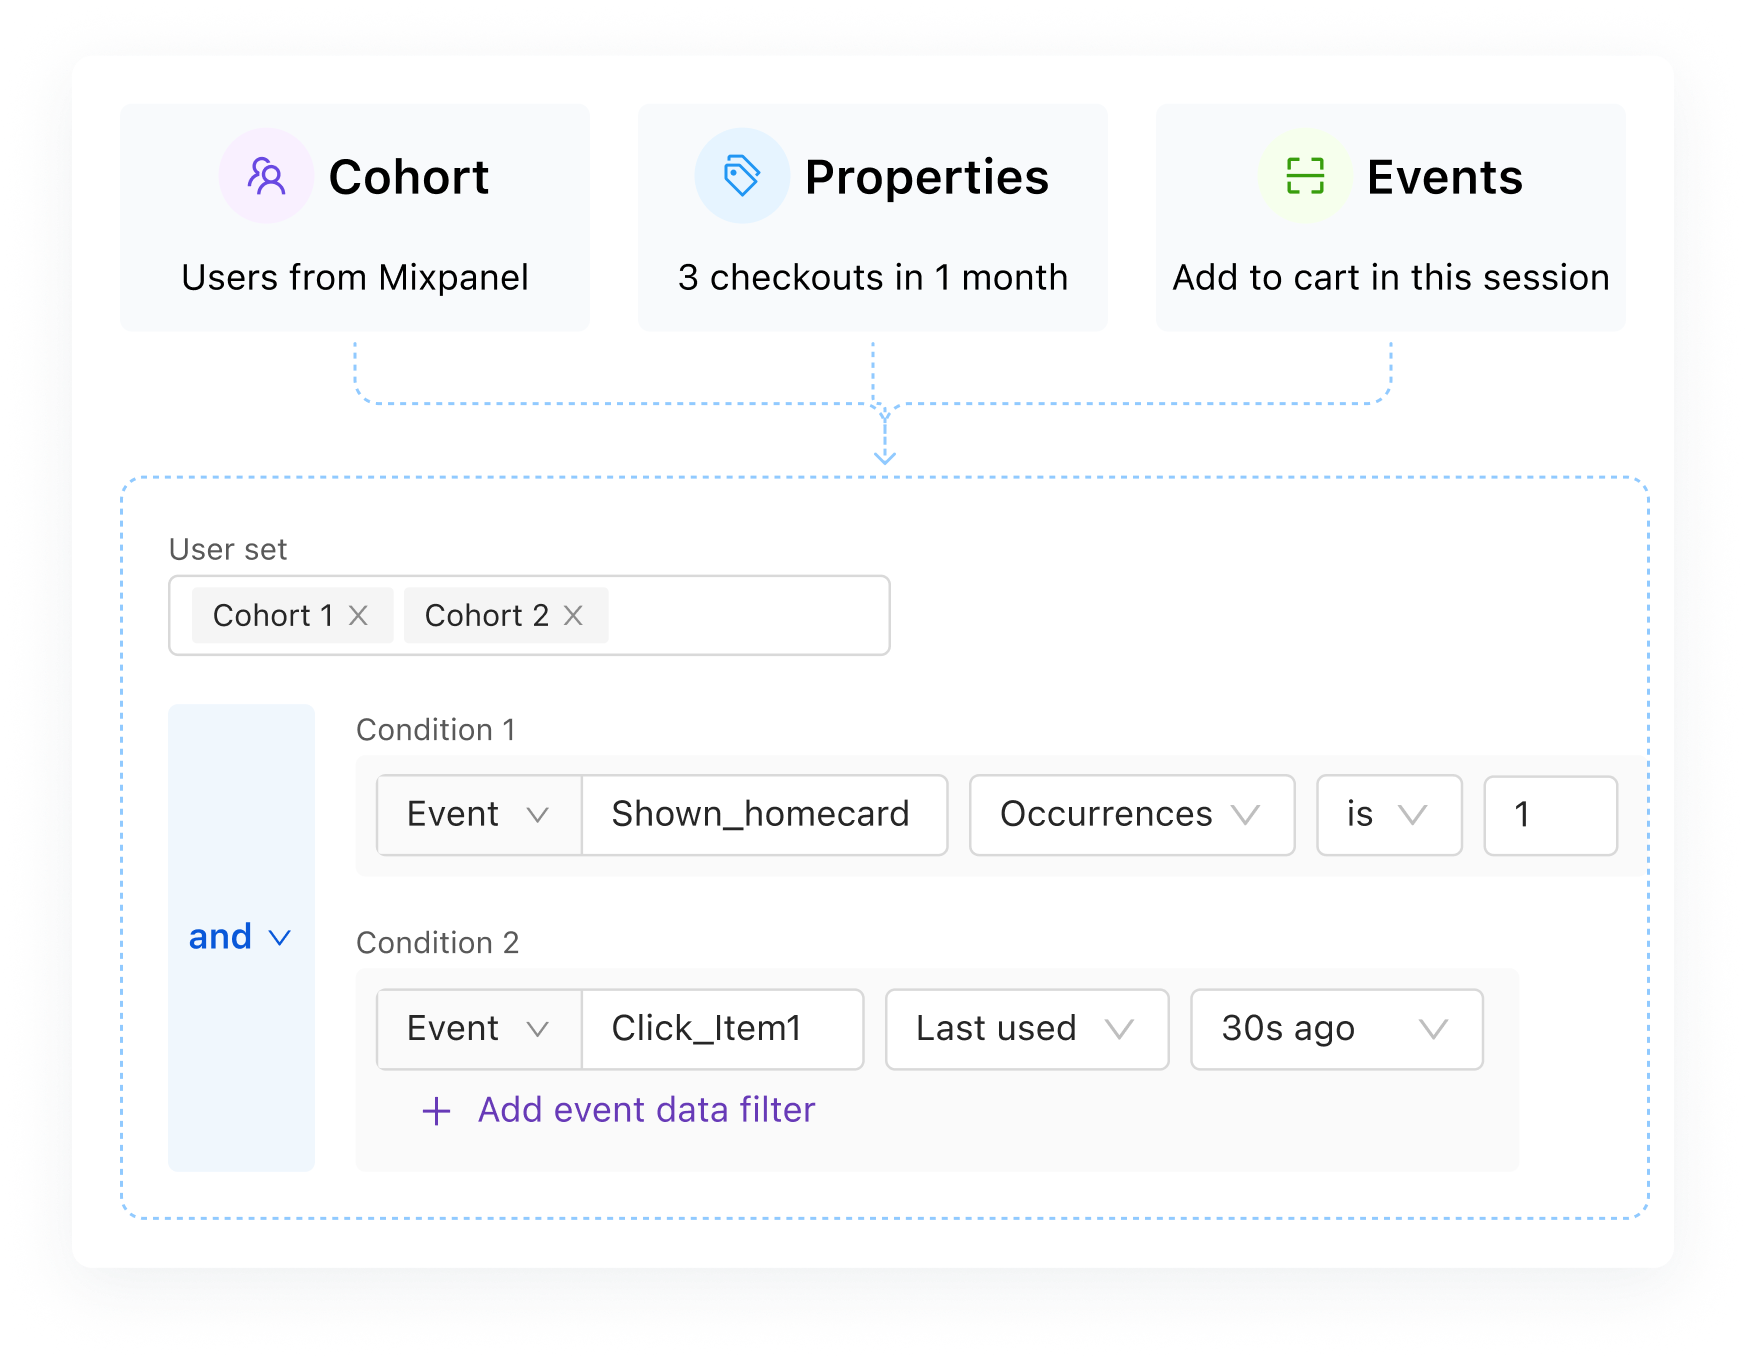Click the Shown_homecard event name field
The height and width of the screenshot is (1357, 1746).
click(763, 814)
